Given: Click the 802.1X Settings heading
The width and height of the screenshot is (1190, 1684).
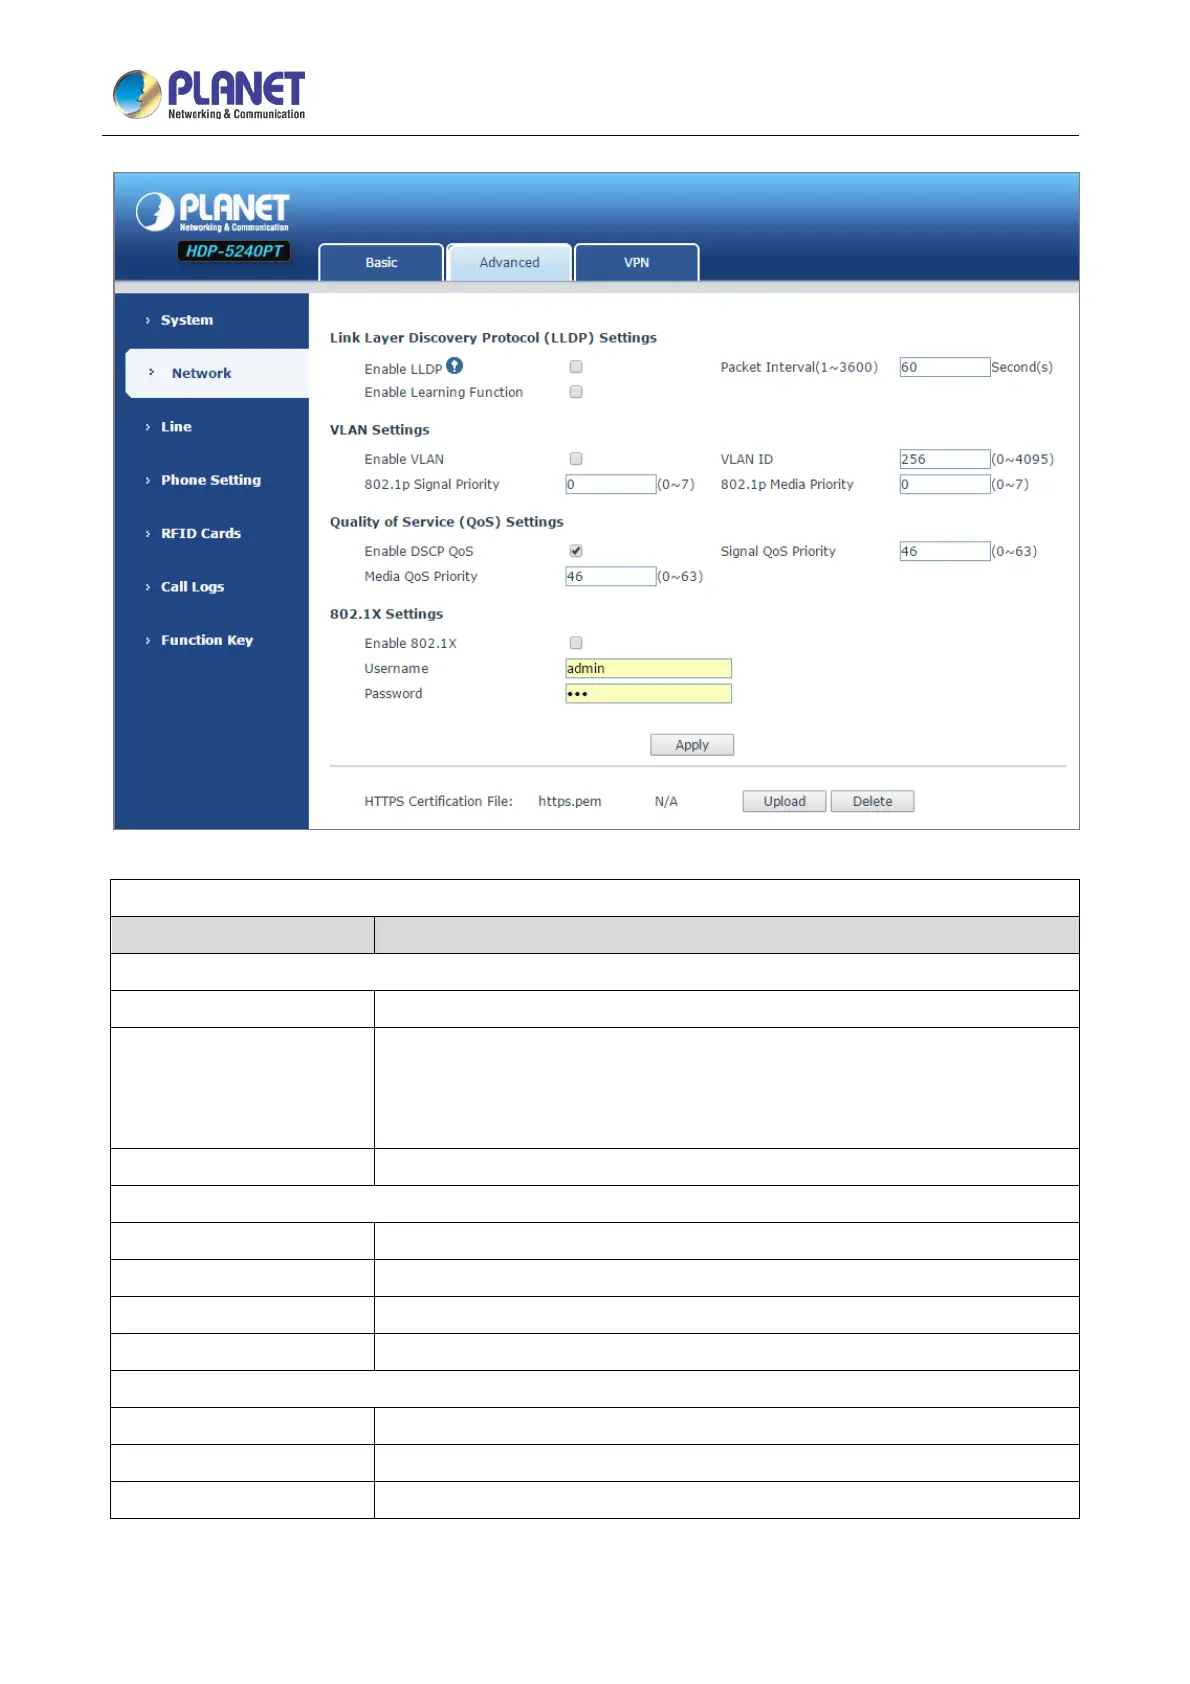Looking at the screenshot, I should click(x=386, y=614).
